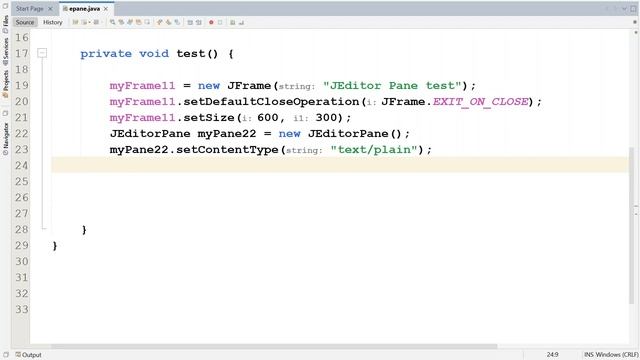Image resolution: width=640 pixels, height=360 pixels.
Task: Maximize the editor window icon
Action: (633, 9)
